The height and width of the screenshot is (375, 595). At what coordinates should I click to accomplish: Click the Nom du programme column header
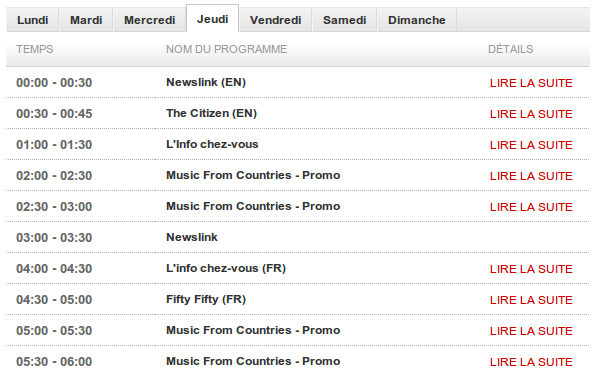tap(227, 49)
